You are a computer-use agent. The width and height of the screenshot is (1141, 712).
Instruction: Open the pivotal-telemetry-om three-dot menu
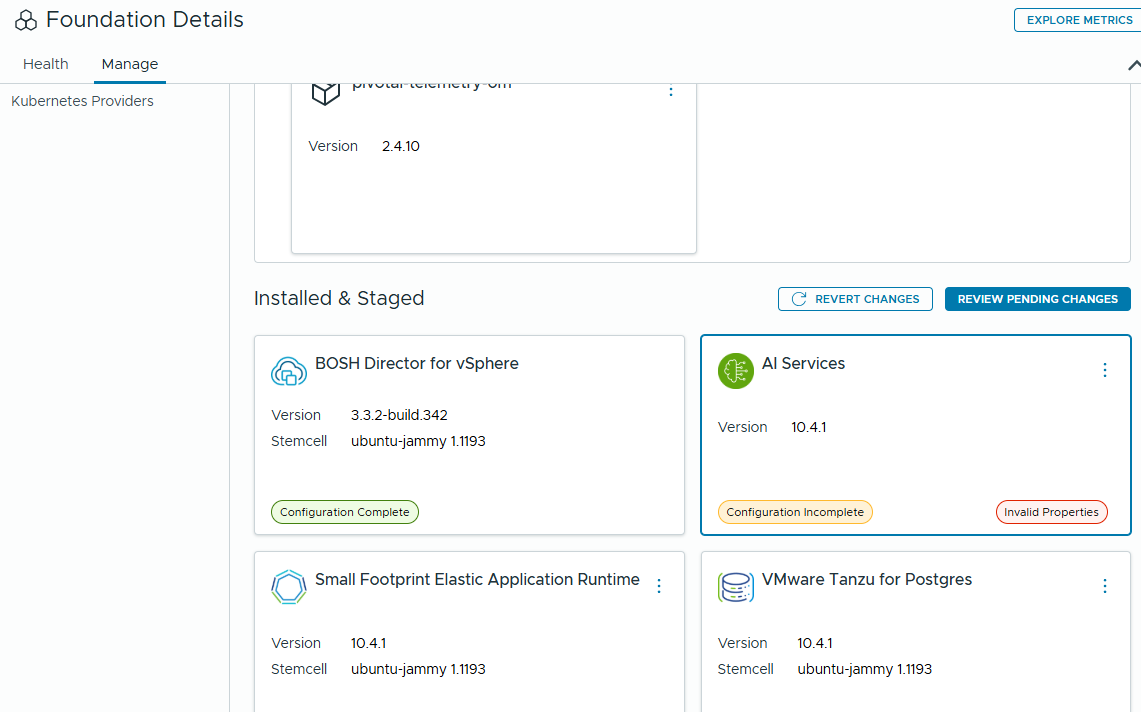point(671,91)
